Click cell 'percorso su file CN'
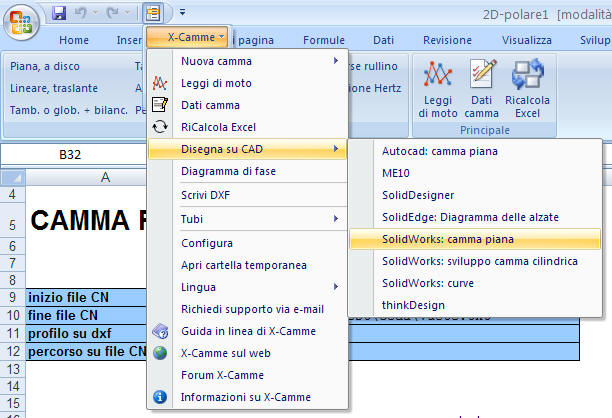 tap(86, 351)
